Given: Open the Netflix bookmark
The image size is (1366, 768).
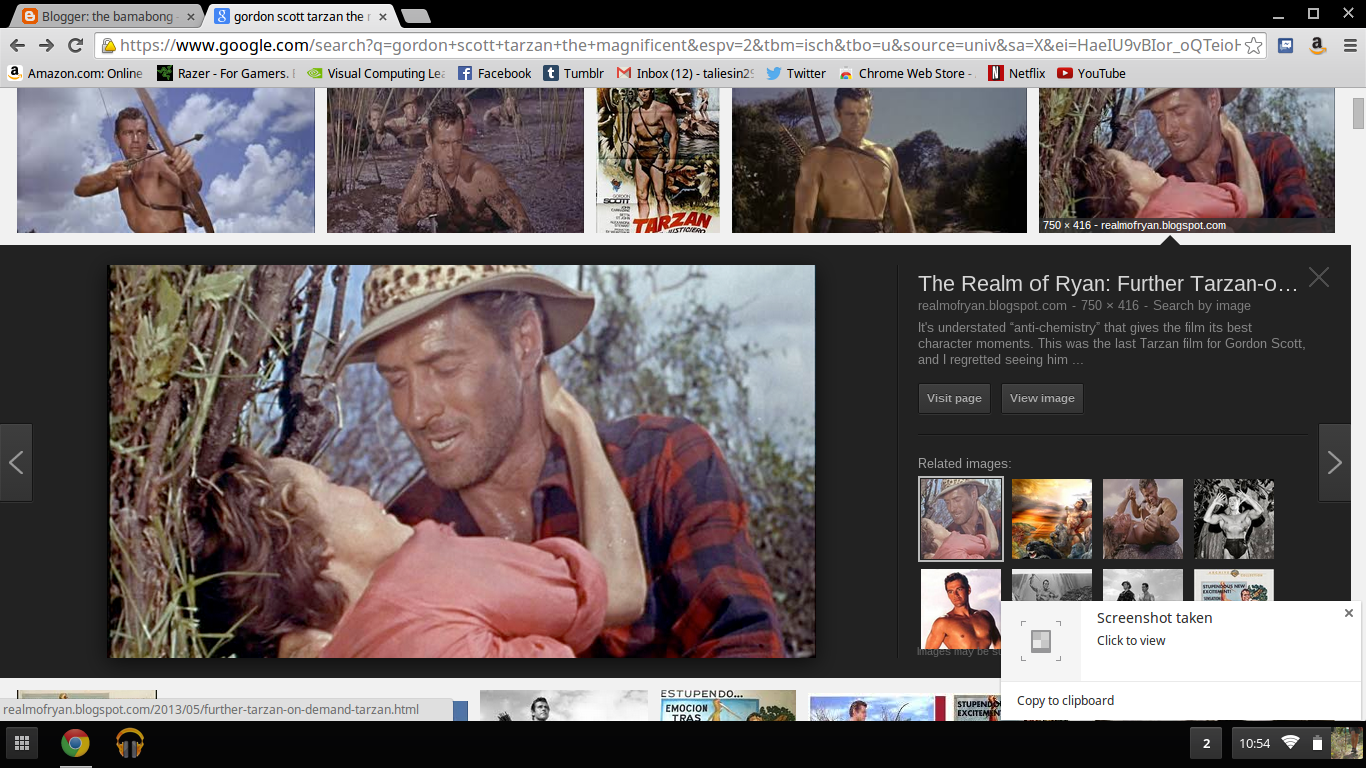Looking at the screenshot, I should coord(1016,73).
